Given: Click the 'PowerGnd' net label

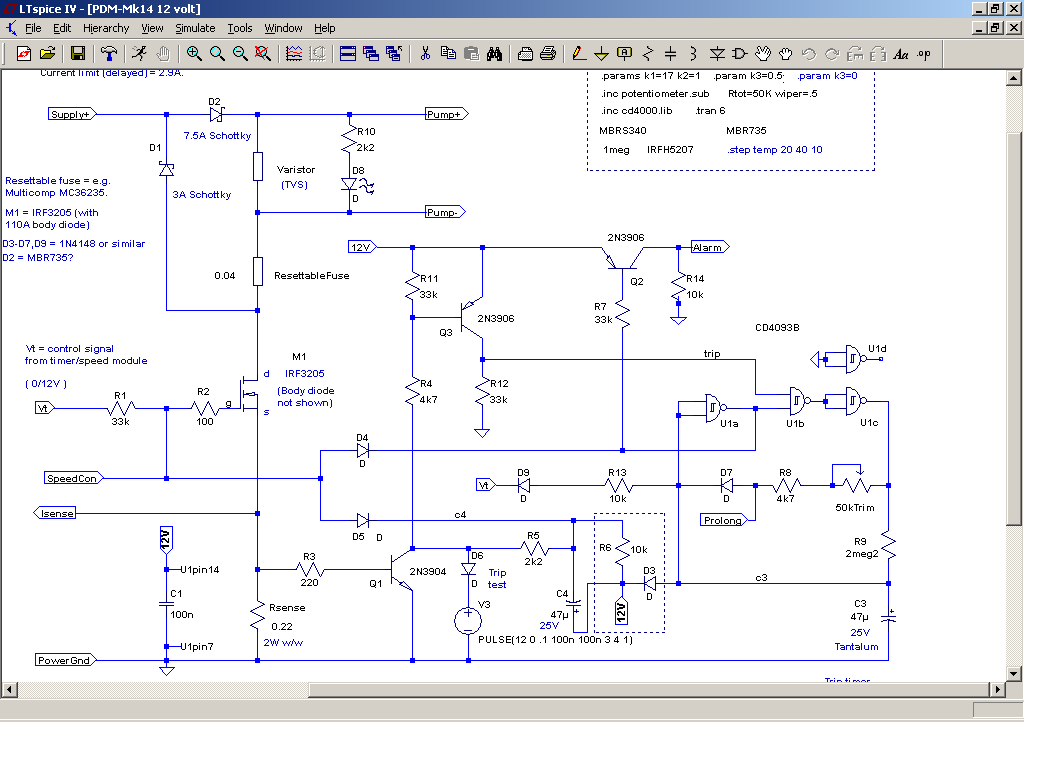Looking at the screenshot, I should point(66,660).
